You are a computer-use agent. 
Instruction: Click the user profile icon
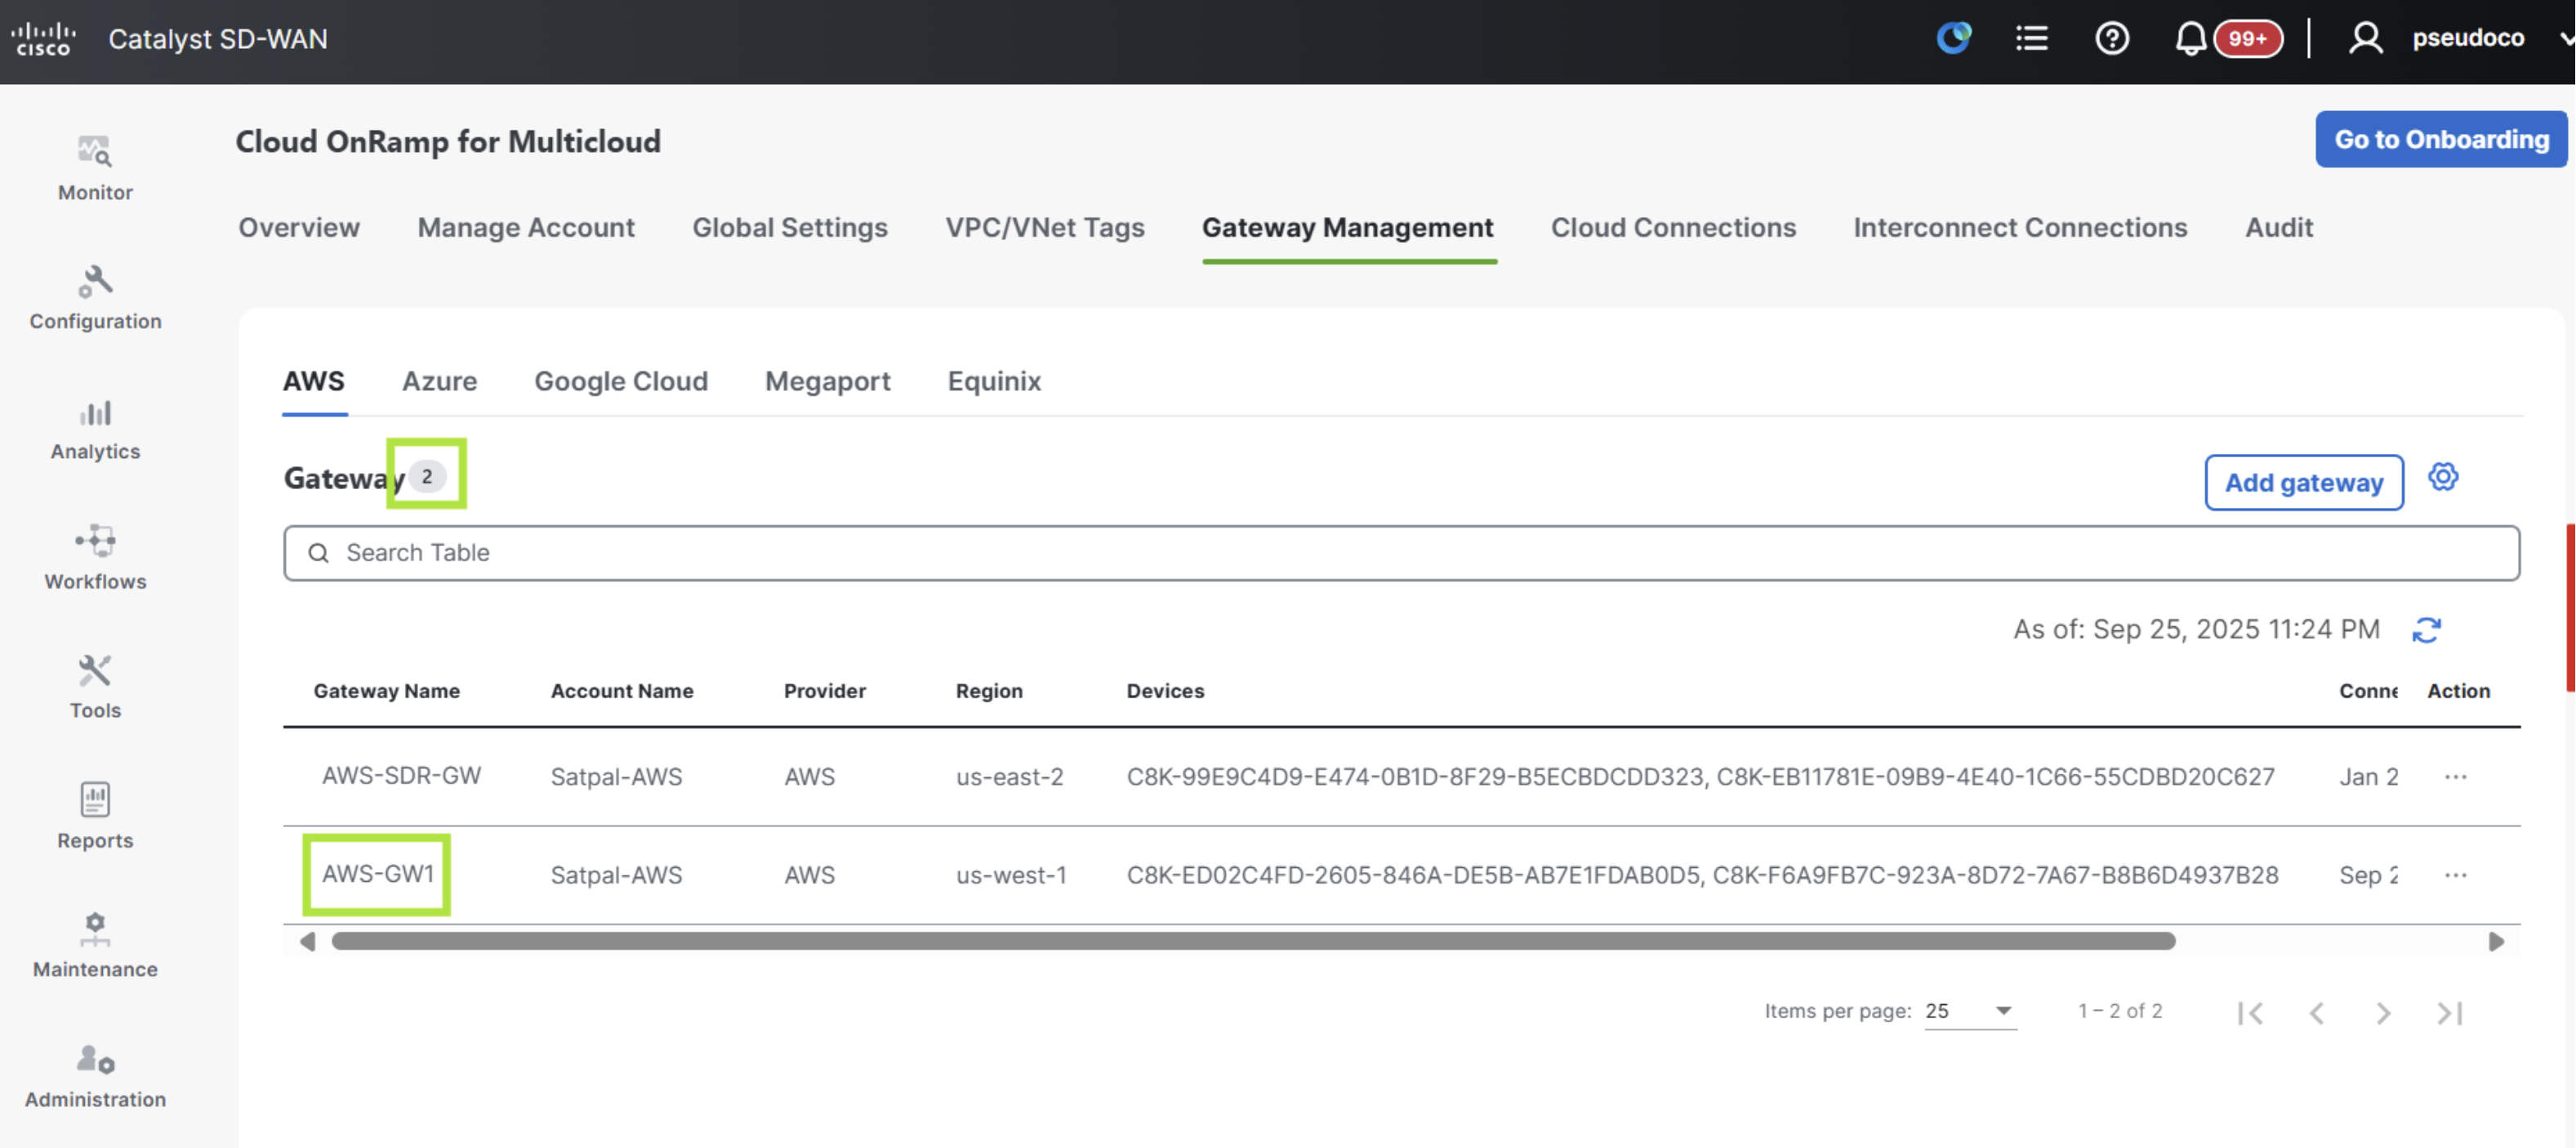[2365, 38]
